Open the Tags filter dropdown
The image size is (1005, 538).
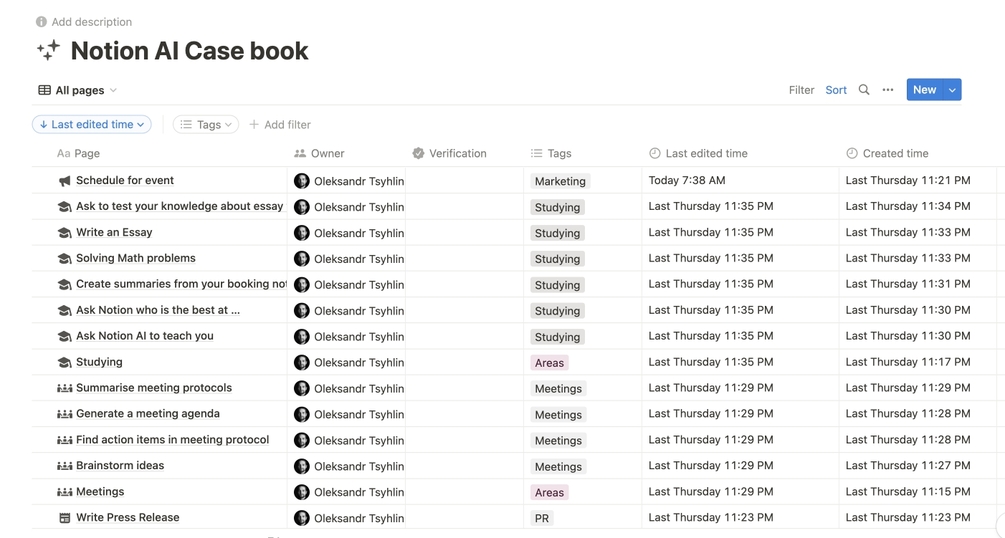point(206,125)
